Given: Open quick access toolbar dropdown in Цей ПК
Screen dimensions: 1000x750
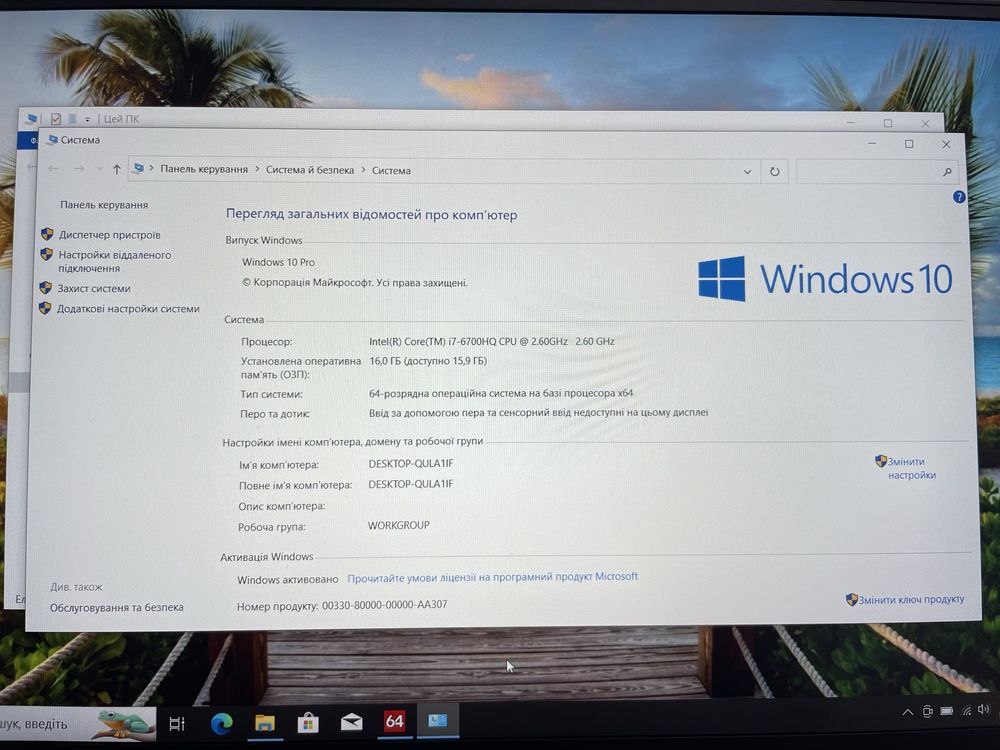Looking at the screenshot, I should (87, 119).
